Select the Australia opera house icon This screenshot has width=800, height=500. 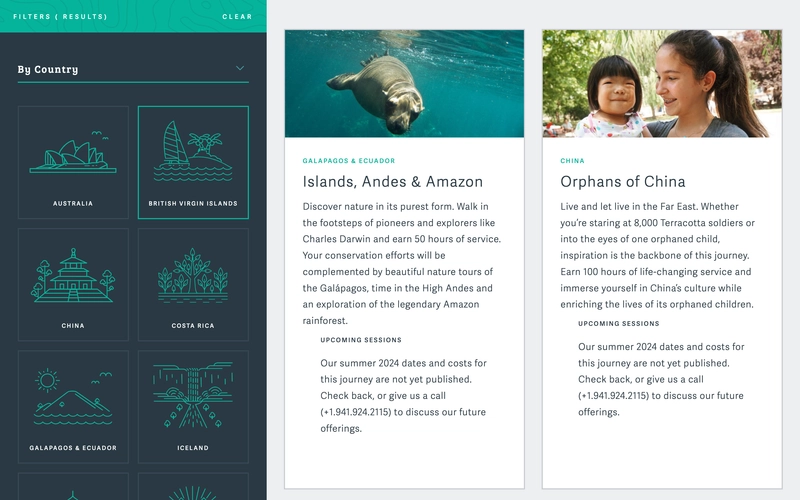pos(73,152)
